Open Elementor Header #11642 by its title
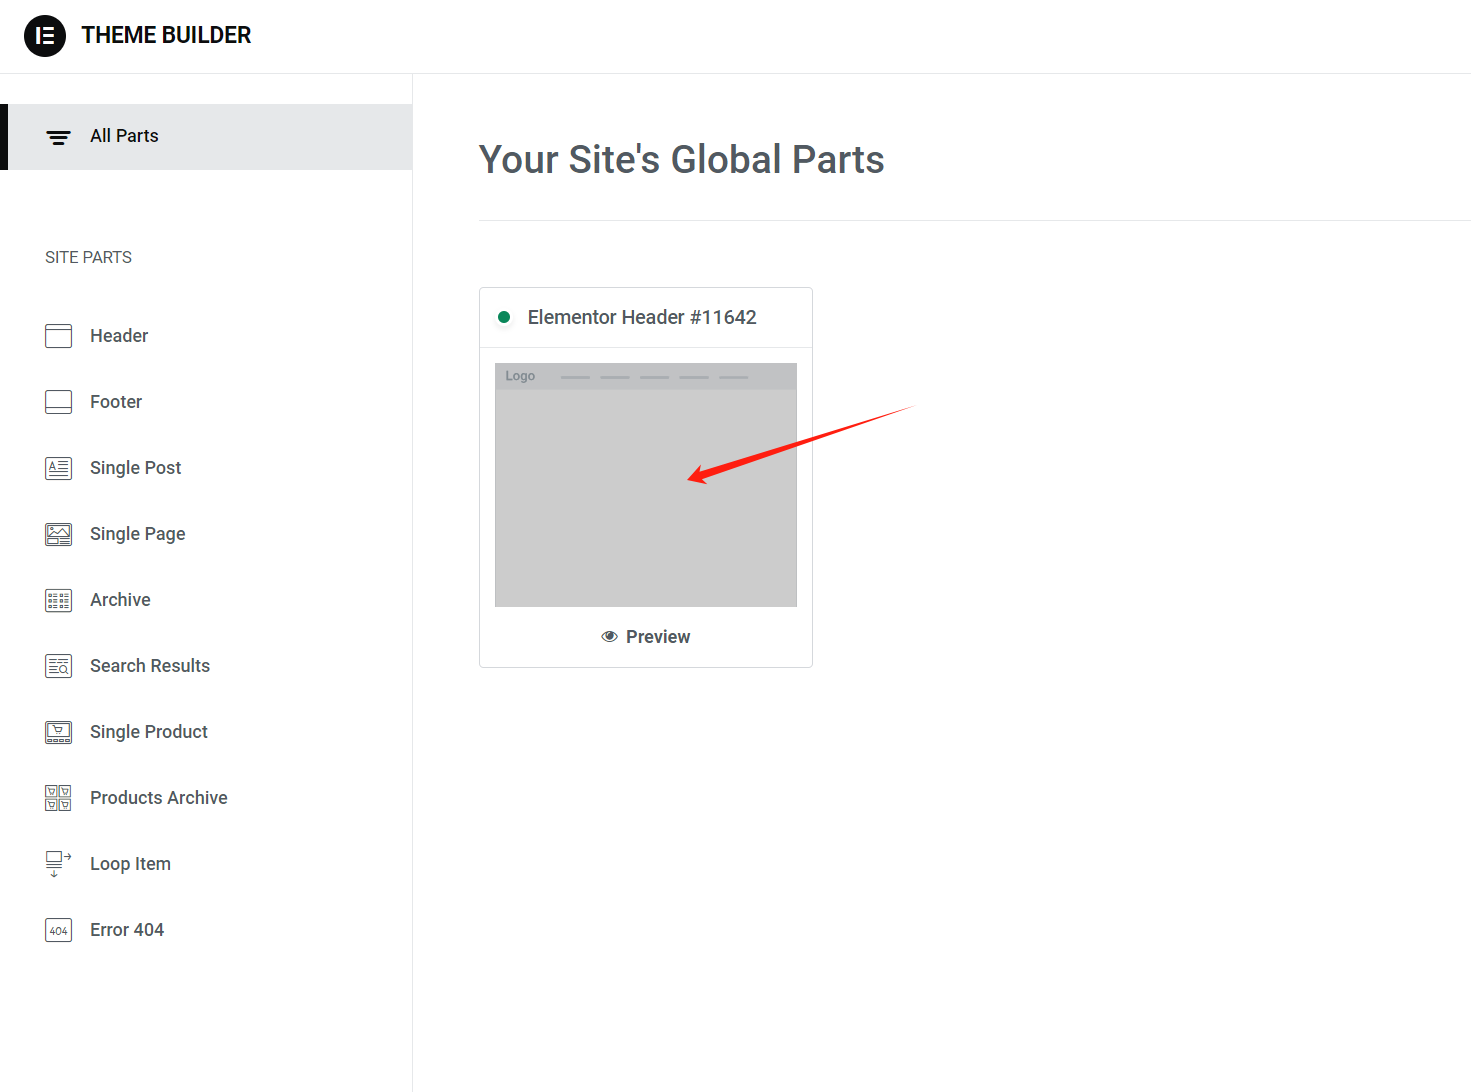This screenshot has height=1092, width=1471. (642, 317)
